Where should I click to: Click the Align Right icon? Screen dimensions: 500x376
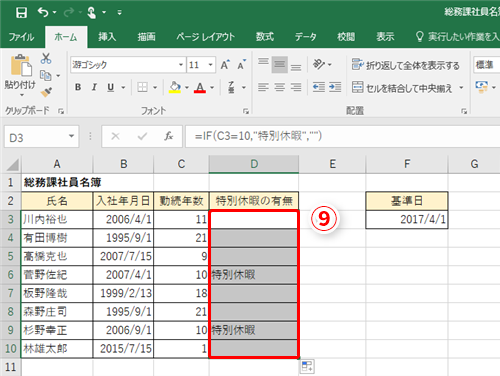click(x=296, y=87)
